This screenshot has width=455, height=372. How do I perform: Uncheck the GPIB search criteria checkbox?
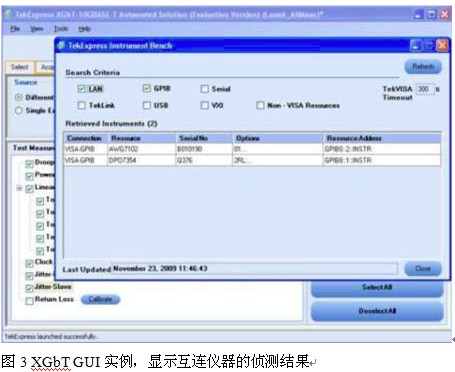147,88
